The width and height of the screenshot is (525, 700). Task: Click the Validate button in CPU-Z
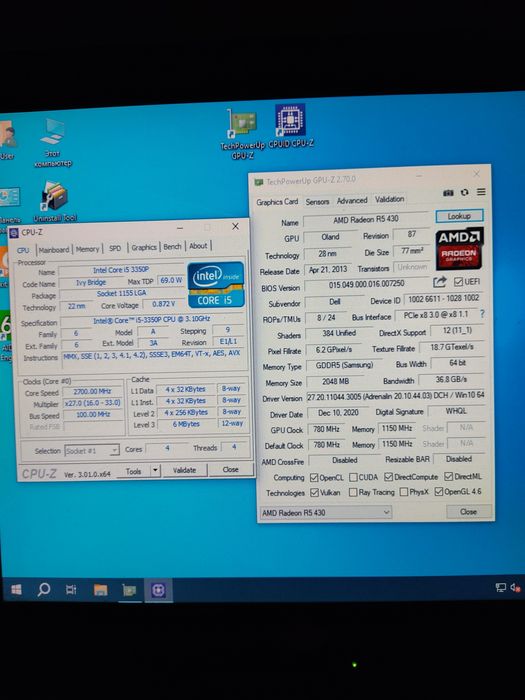click(184, 470)
